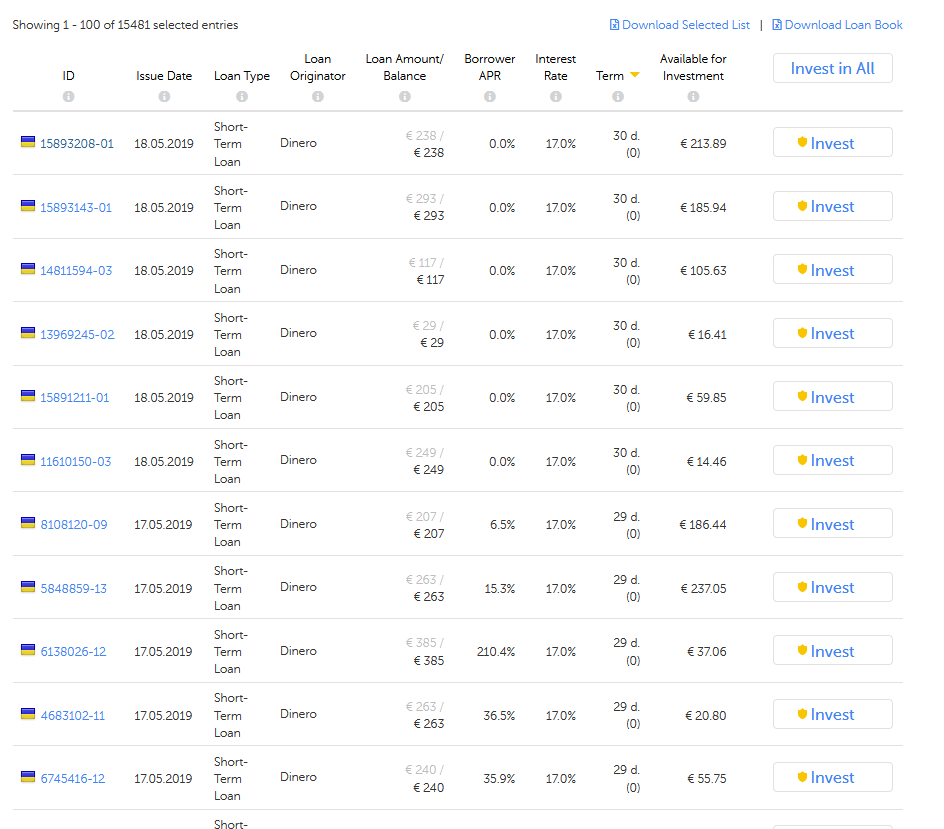
Task: Click the flag icon beside loan 15893208-01
Action: (28, 142)
